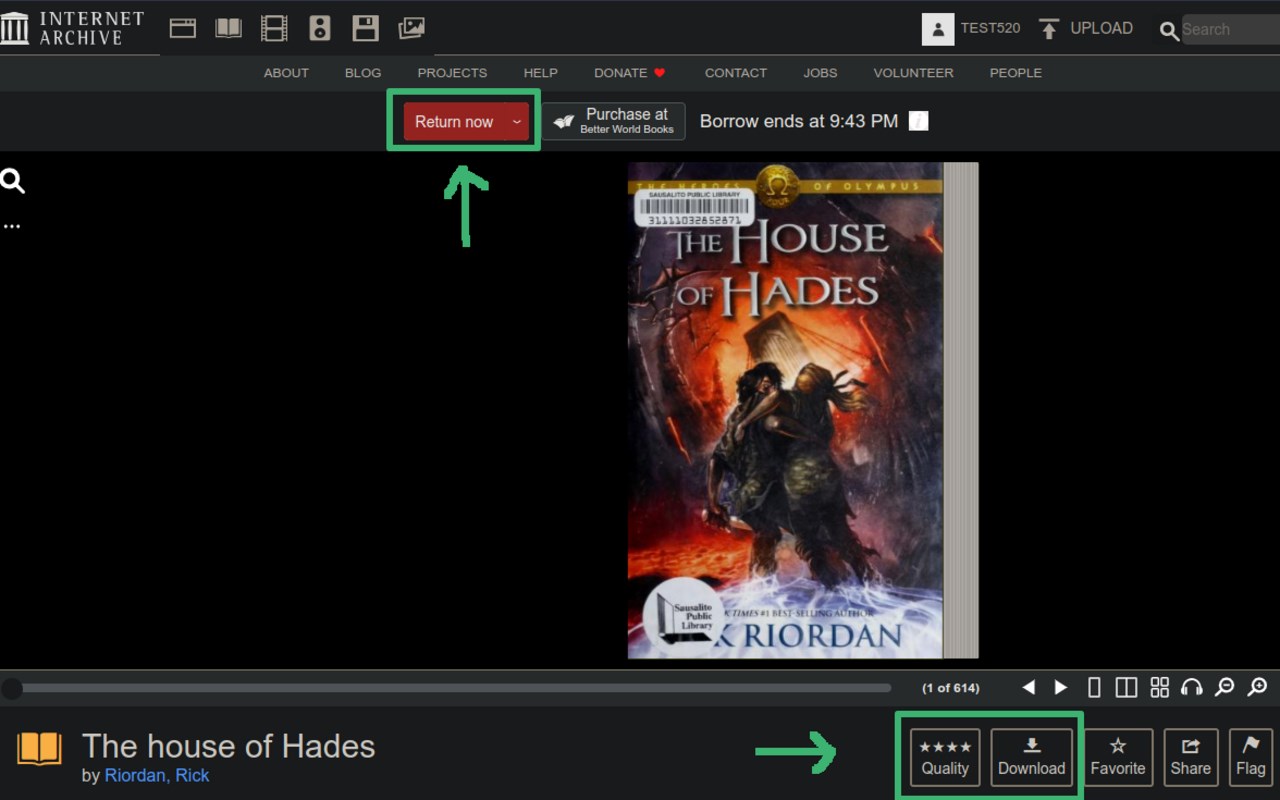The width and height of the screenshot is (1280, 800).
Task: Open author link Riordan, Rick
Action: tap(157, 775)
